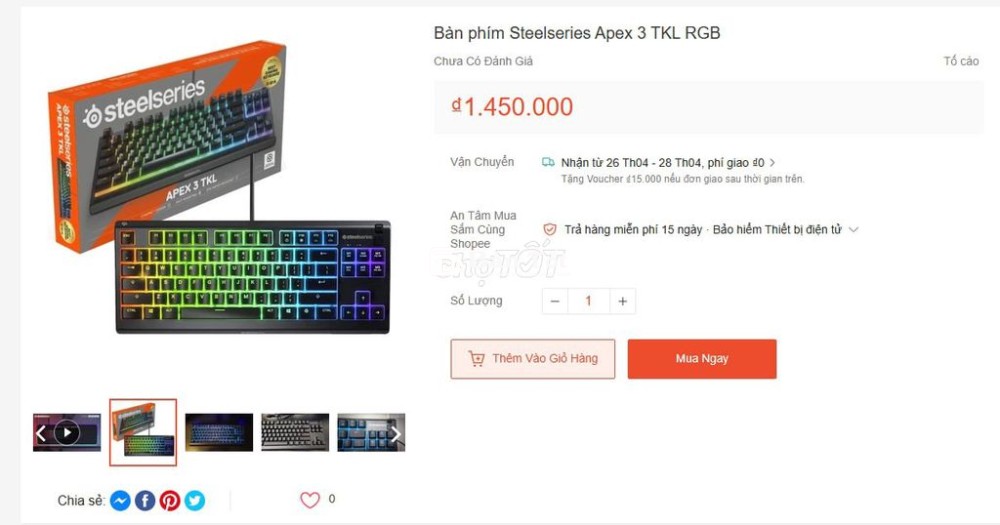Show next thumbnails with right arrow
This screenshot has width=1000, height=525.
395,434
